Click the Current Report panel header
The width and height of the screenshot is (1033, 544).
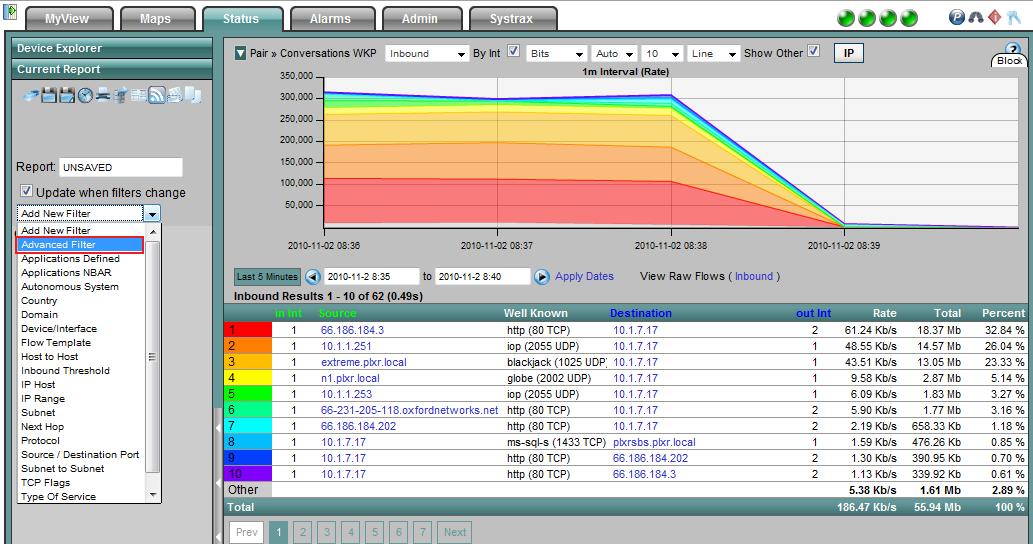point(112,69)
